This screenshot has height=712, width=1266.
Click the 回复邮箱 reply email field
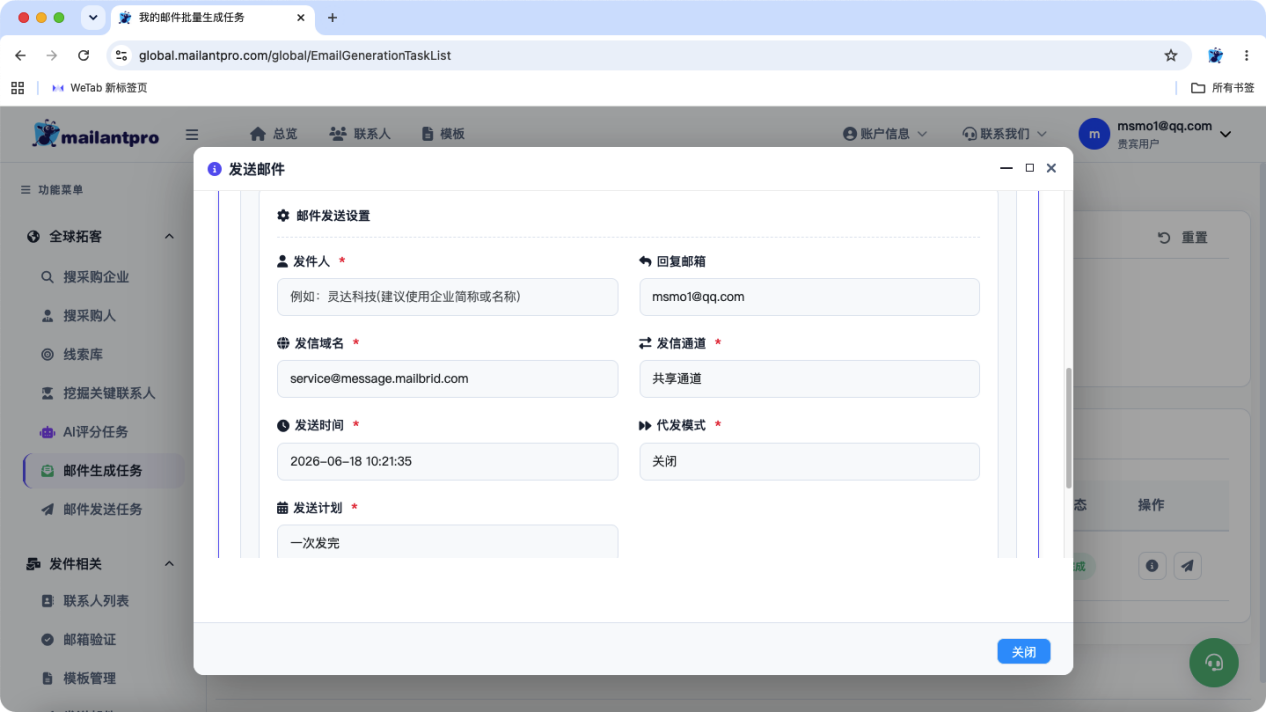809,297
